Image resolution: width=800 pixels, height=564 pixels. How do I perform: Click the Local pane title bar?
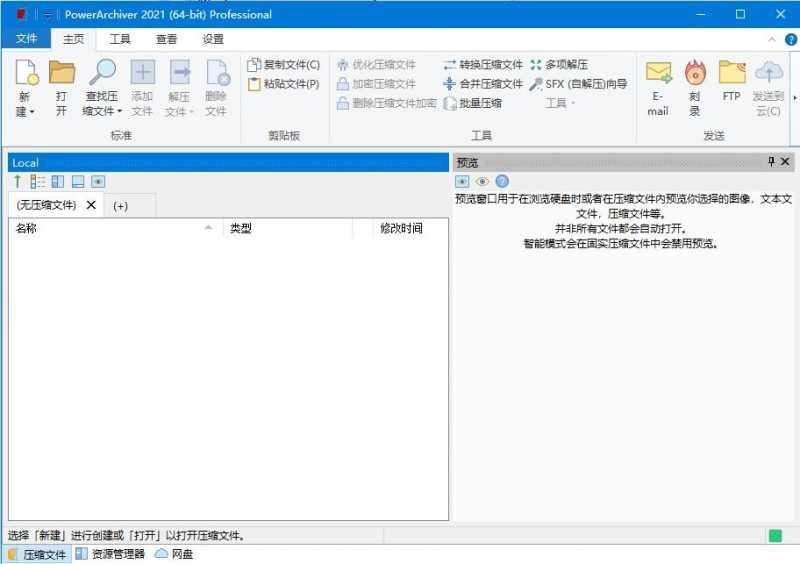[x=228, y=162]
